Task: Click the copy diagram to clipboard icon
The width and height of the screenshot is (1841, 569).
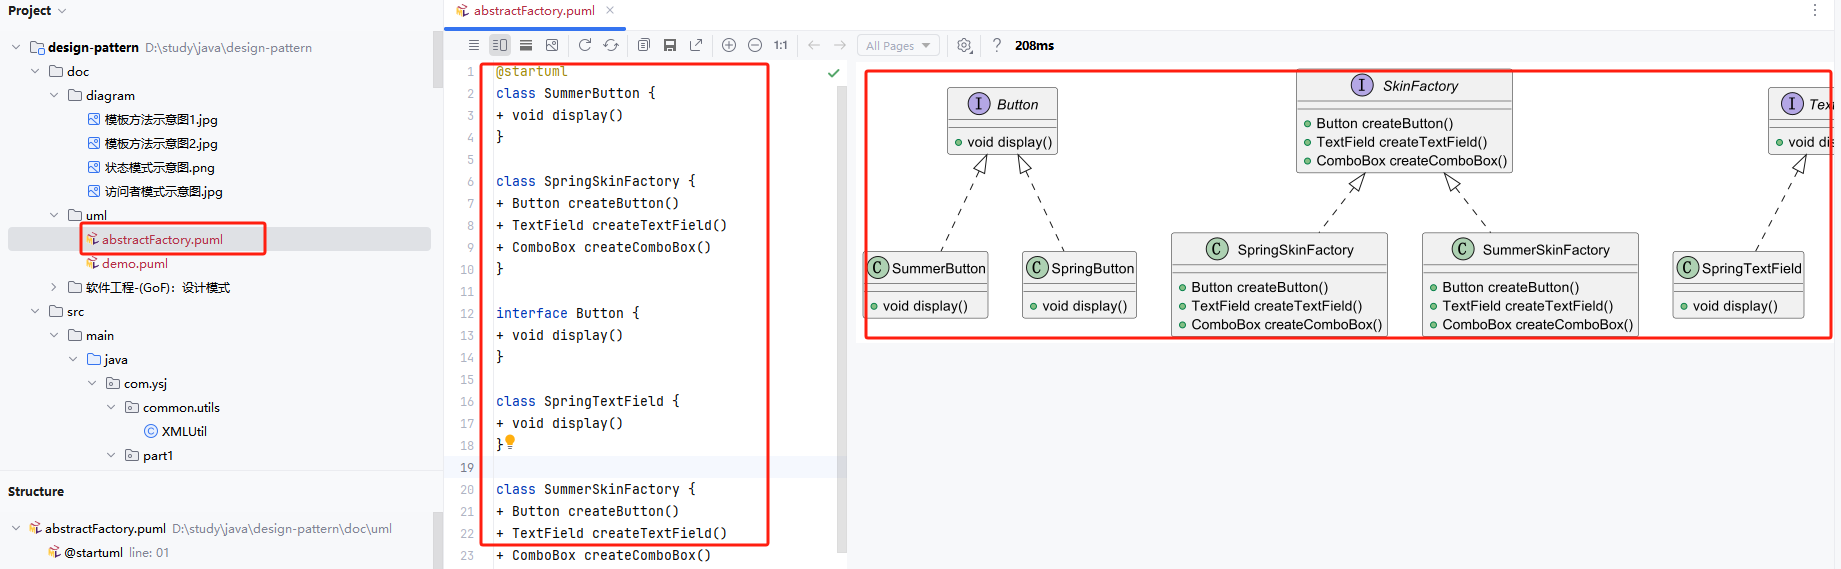Action: coord(644,45)
